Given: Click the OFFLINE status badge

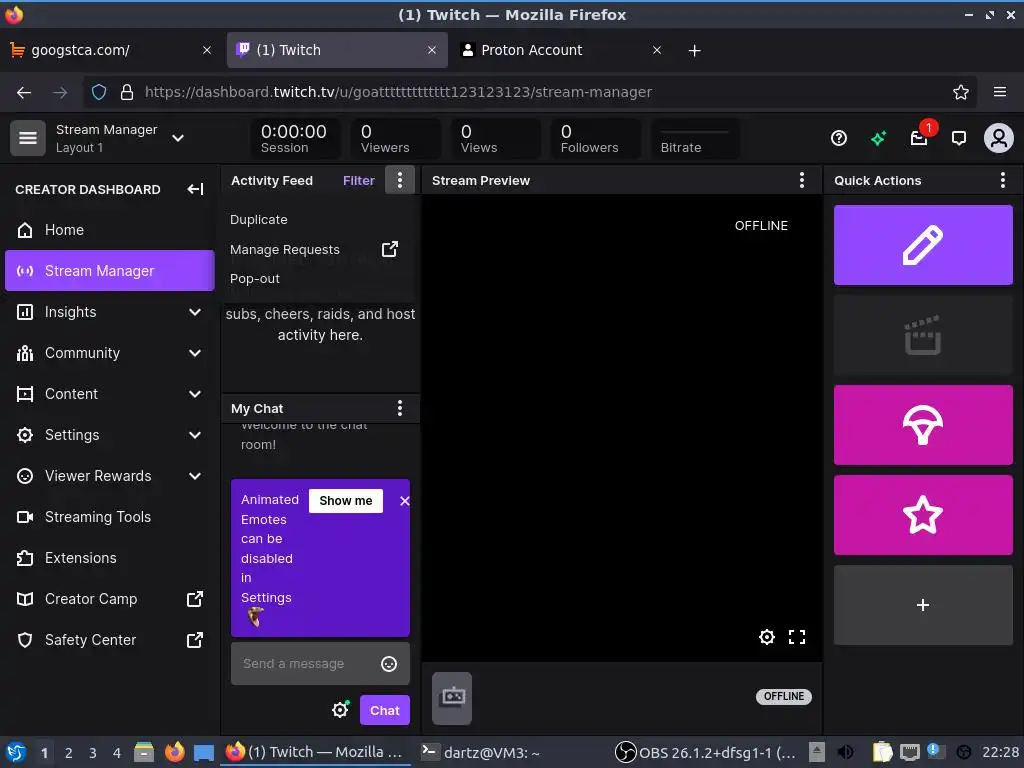Looking at the screenshot, I should click(784, 696).
